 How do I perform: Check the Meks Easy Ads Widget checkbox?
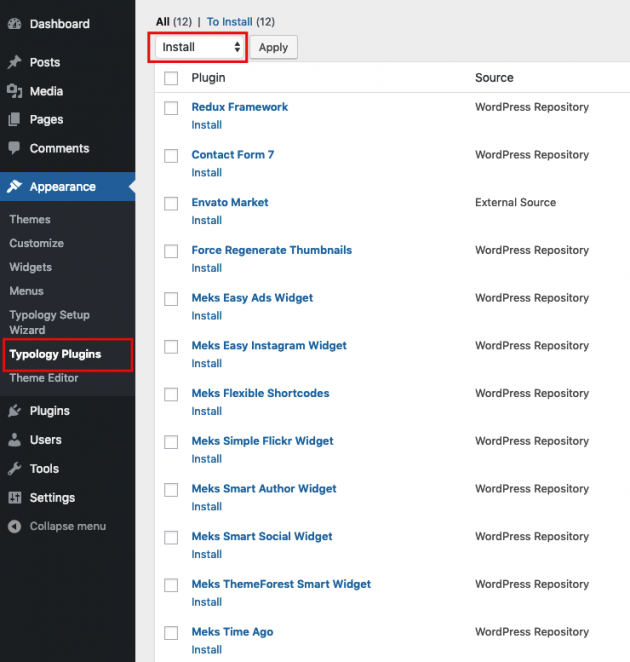pos(171,298)
